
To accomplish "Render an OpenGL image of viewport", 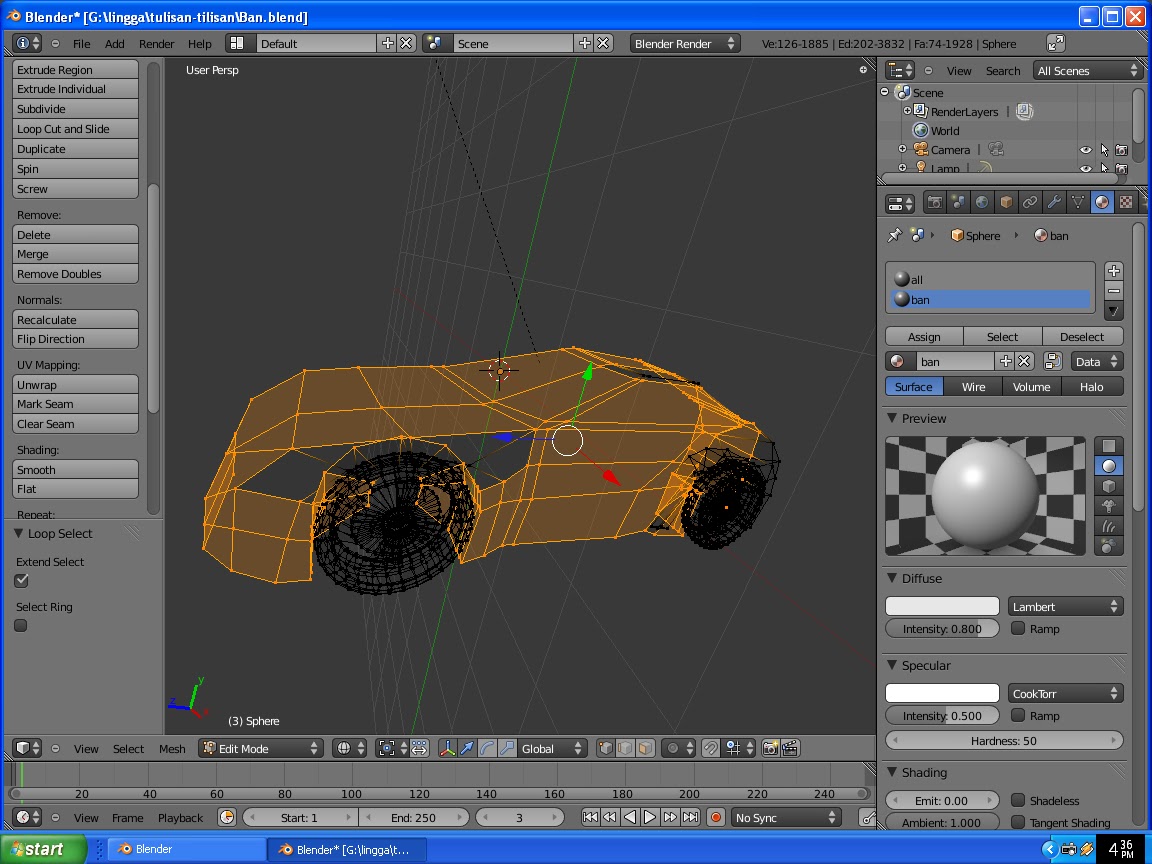I will [x=770, y=749].
